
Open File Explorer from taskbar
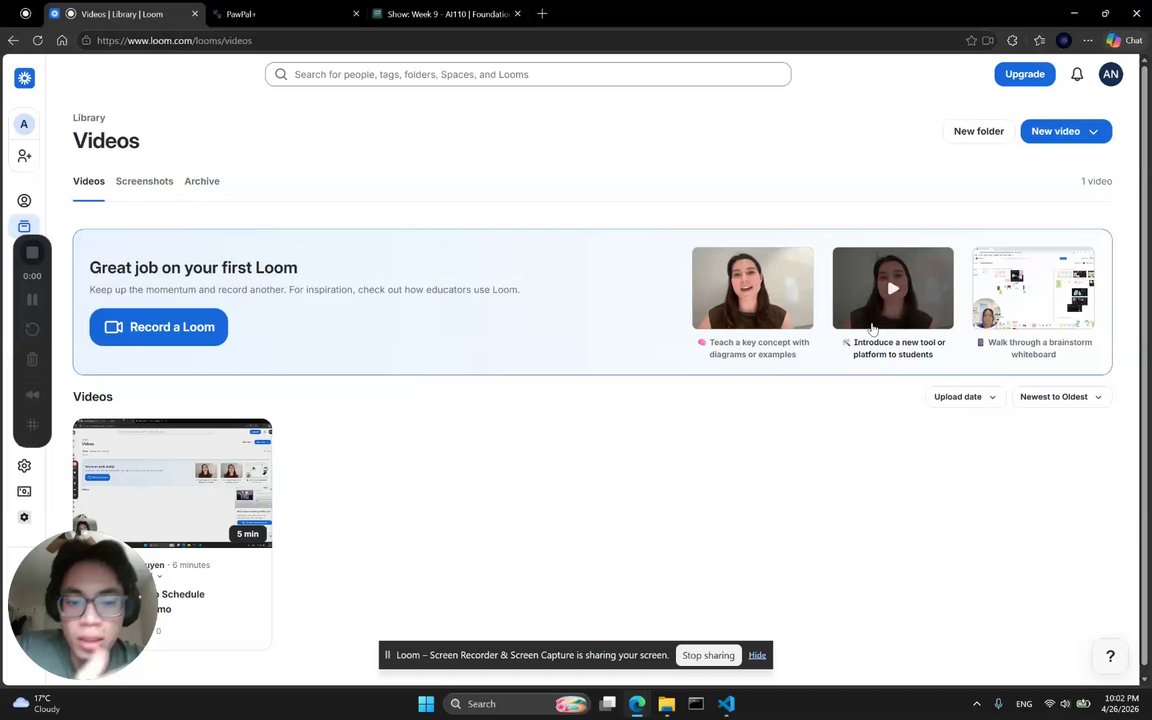(666, 704)
